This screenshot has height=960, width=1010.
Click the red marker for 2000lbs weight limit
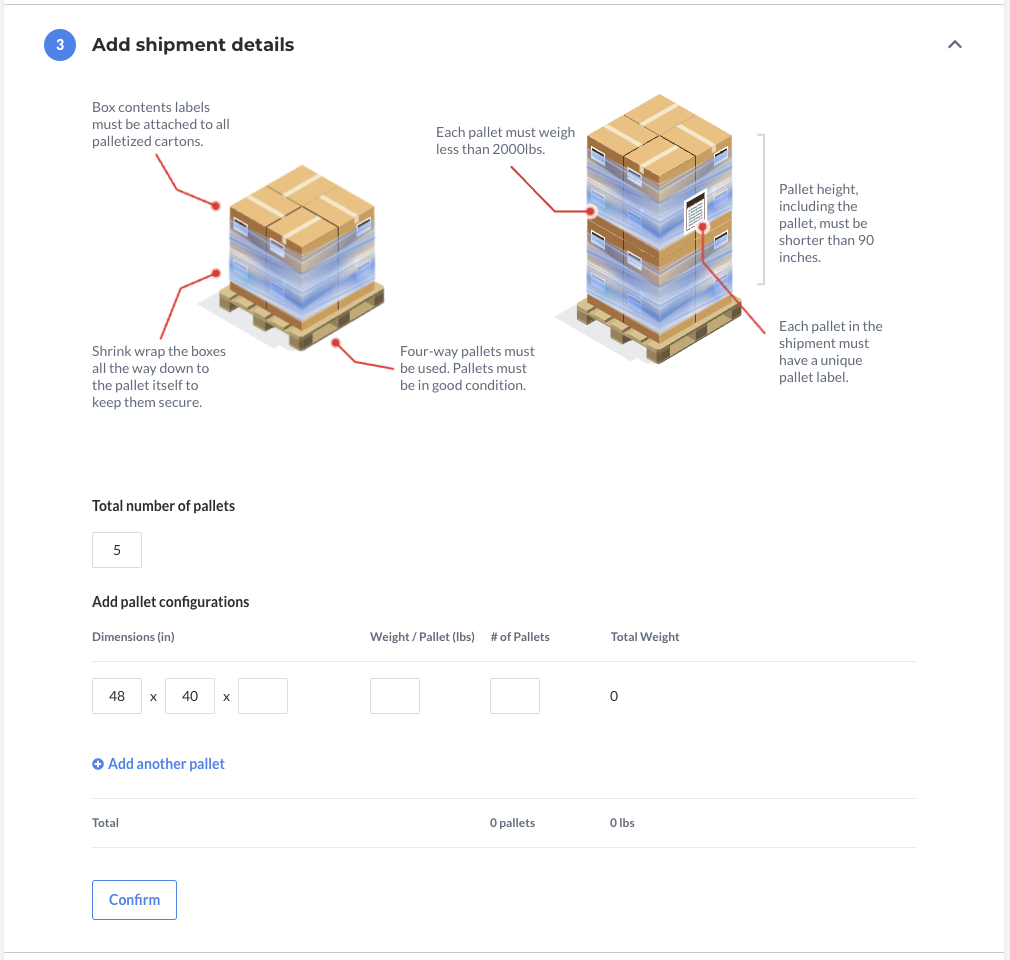591,211
